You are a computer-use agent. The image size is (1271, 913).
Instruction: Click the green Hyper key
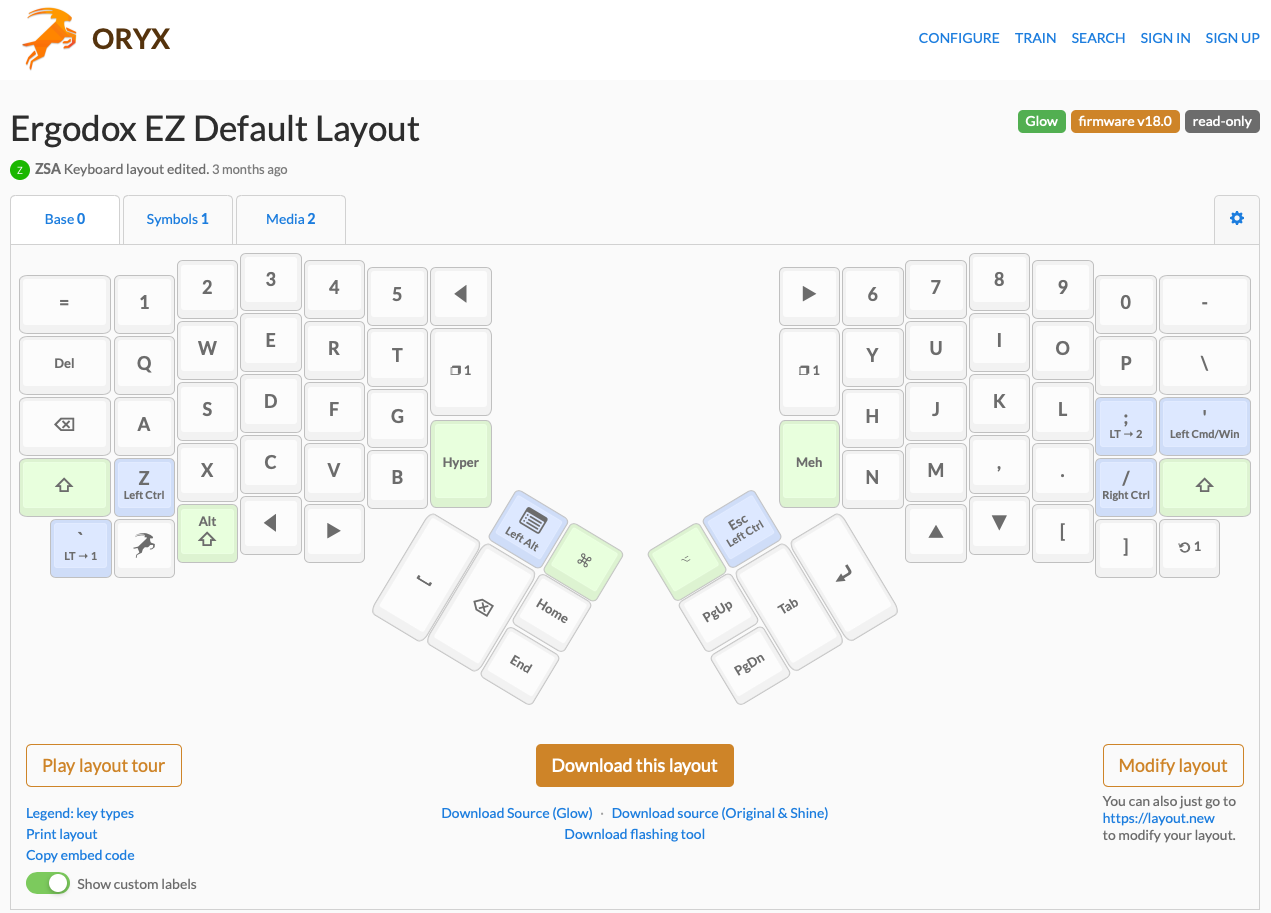pos(460,462)
